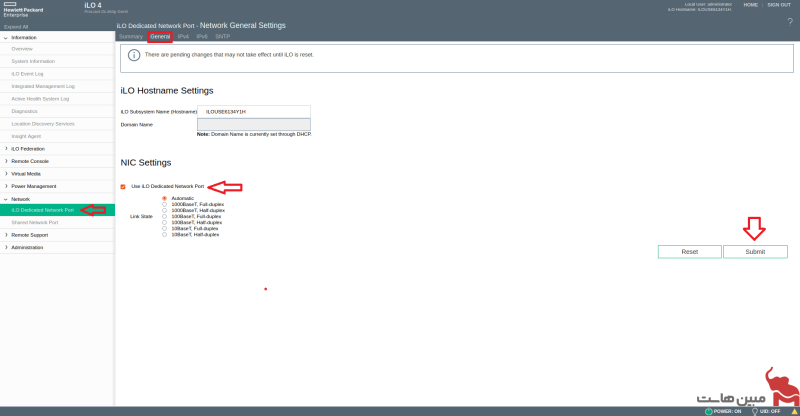Click the Submit button

(755, 252)
